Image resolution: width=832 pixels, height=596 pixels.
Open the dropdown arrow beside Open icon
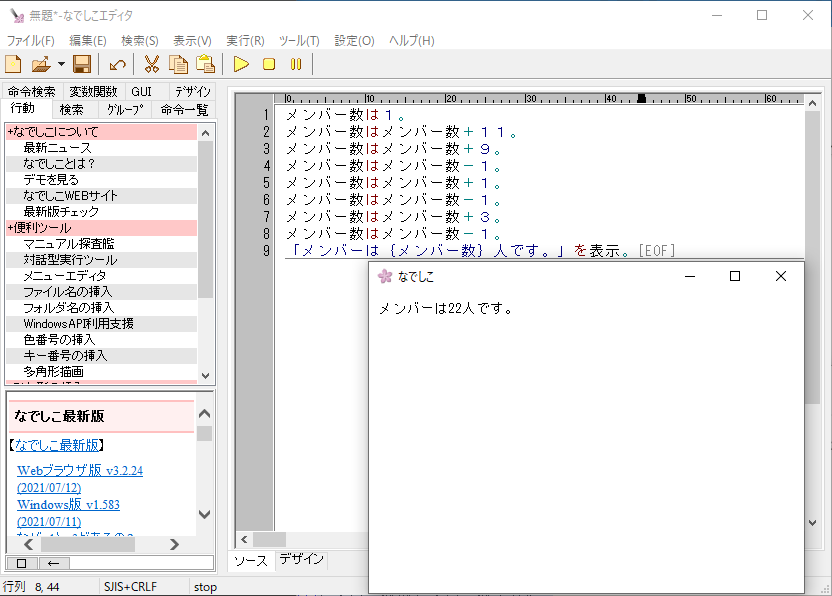61,65
